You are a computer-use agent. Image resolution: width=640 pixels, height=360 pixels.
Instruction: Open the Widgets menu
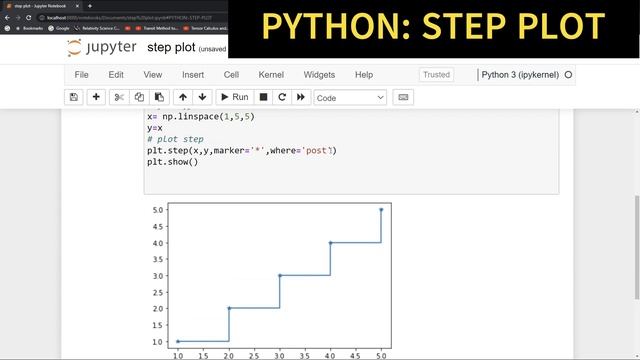[x=319, y=75]
